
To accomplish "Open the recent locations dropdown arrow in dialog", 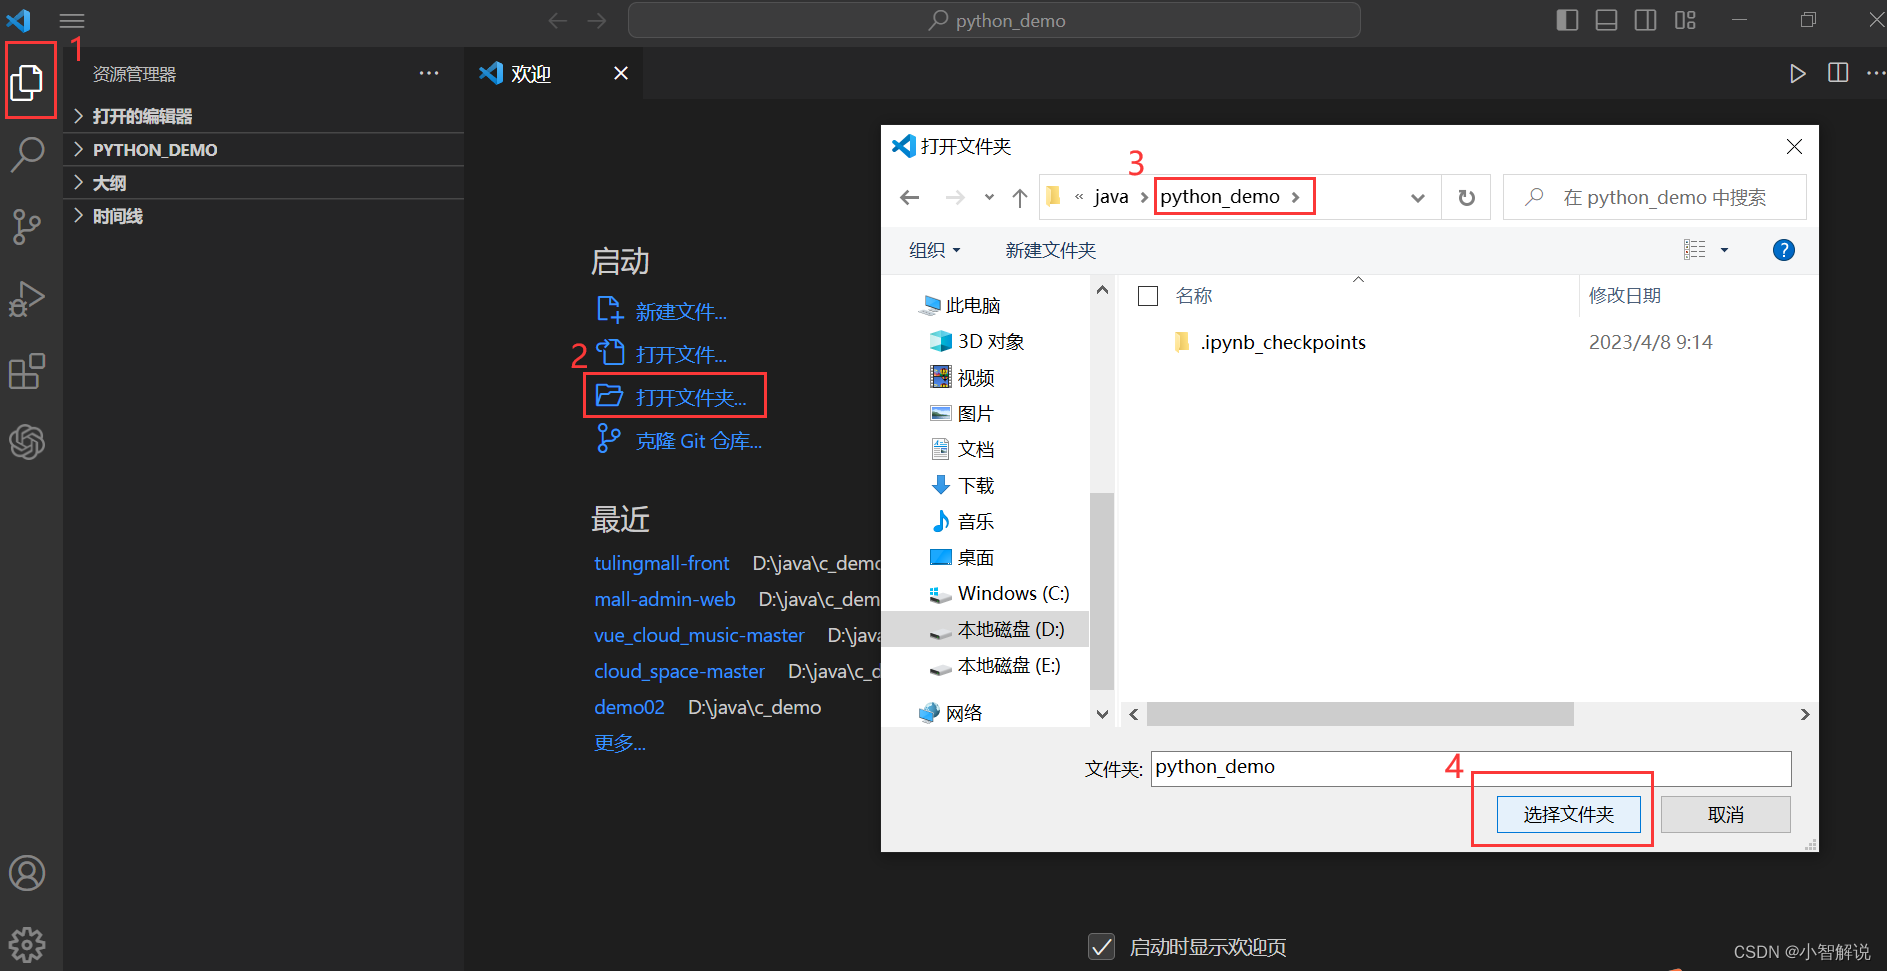I will [x=989, y=197].
